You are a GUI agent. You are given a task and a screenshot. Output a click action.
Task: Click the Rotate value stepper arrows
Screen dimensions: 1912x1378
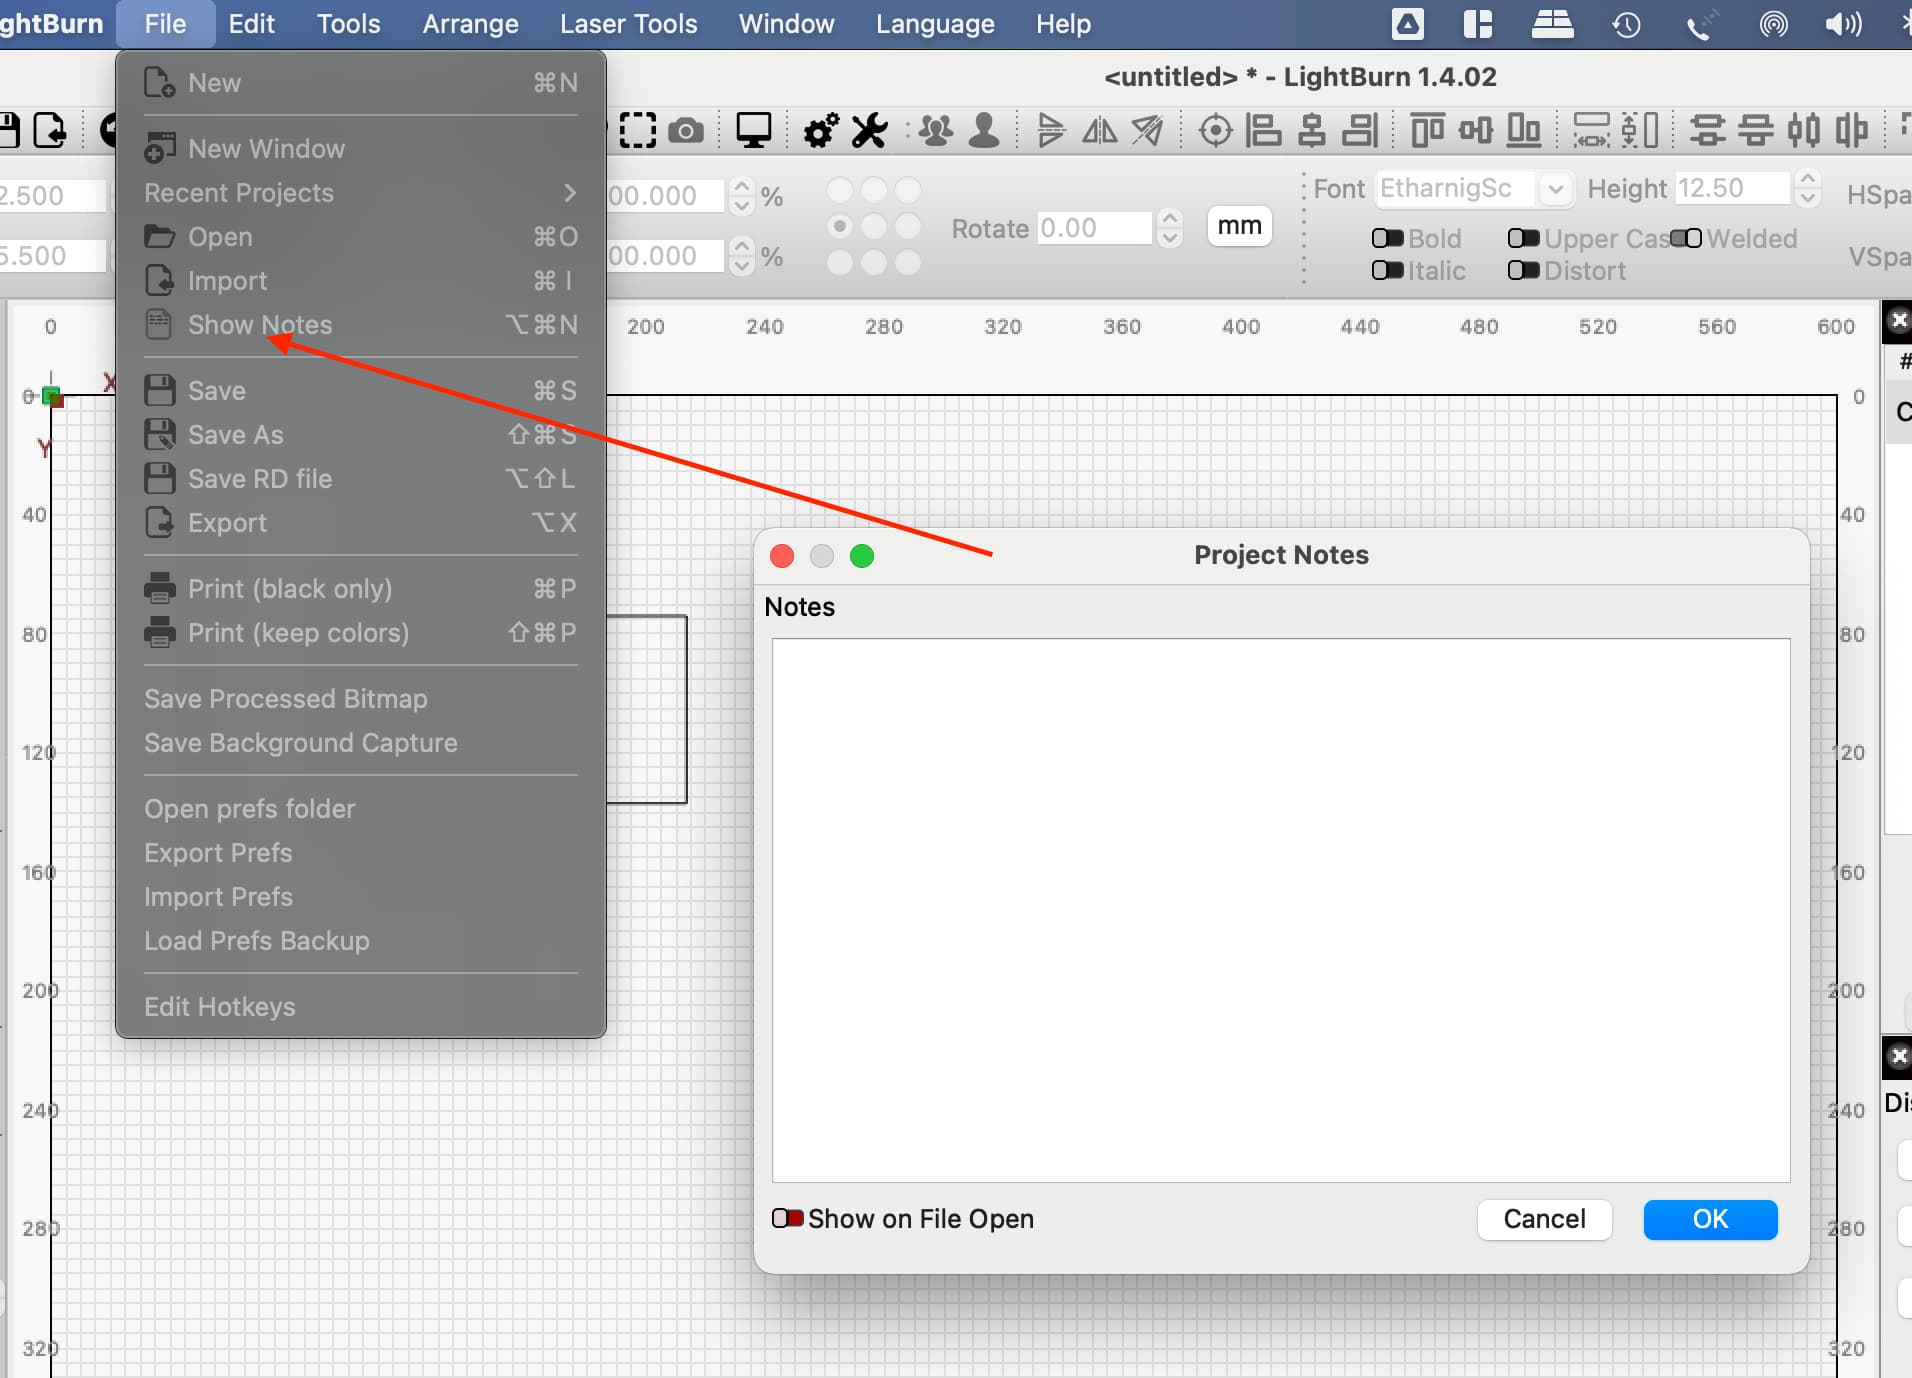pyautogui.click(x=1170, y=227)
